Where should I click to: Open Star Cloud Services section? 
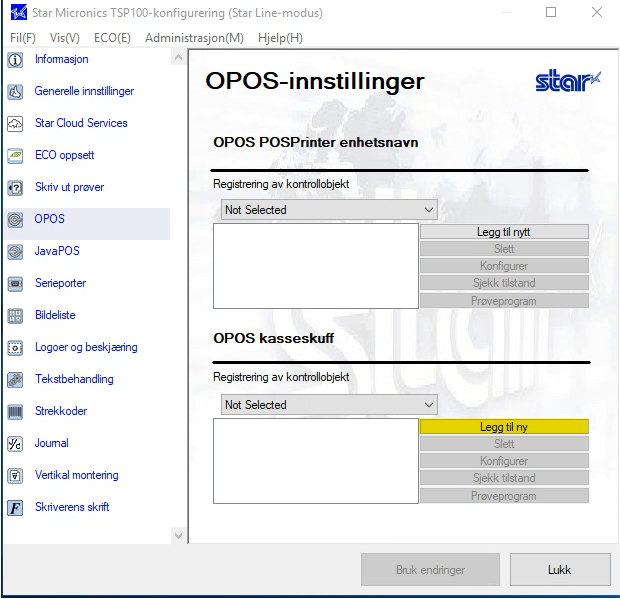81,123
